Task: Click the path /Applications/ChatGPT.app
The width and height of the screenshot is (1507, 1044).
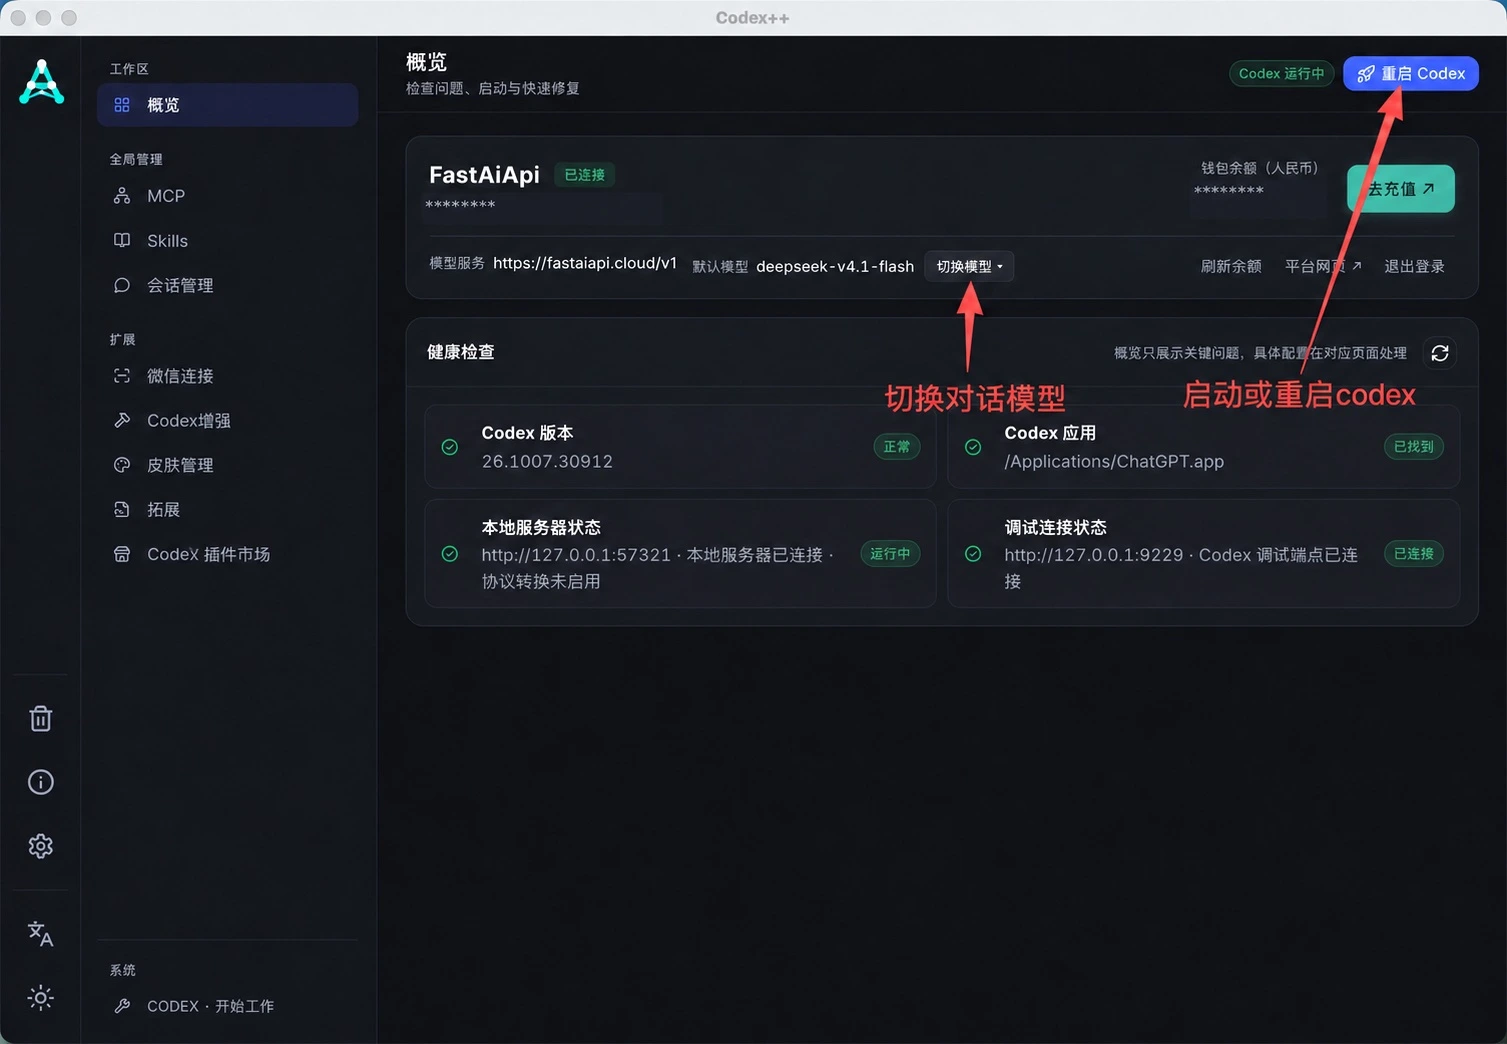Action: click(x=1114, y=461)
